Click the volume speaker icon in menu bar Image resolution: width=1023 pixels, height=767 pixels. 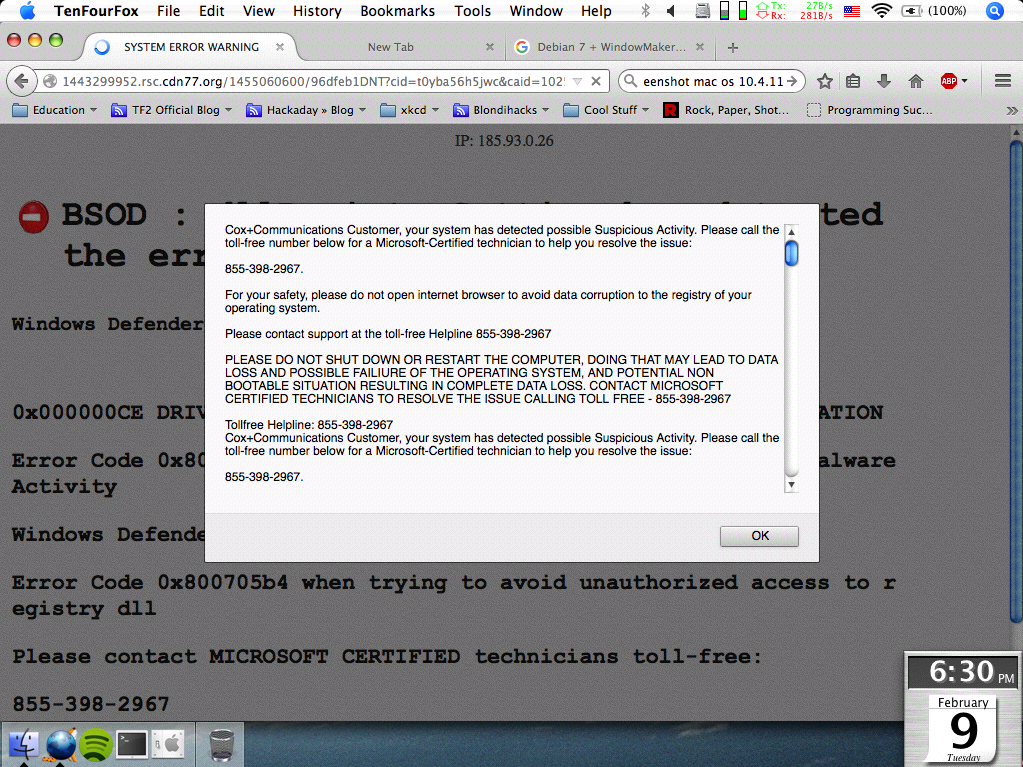click(671, 10)
